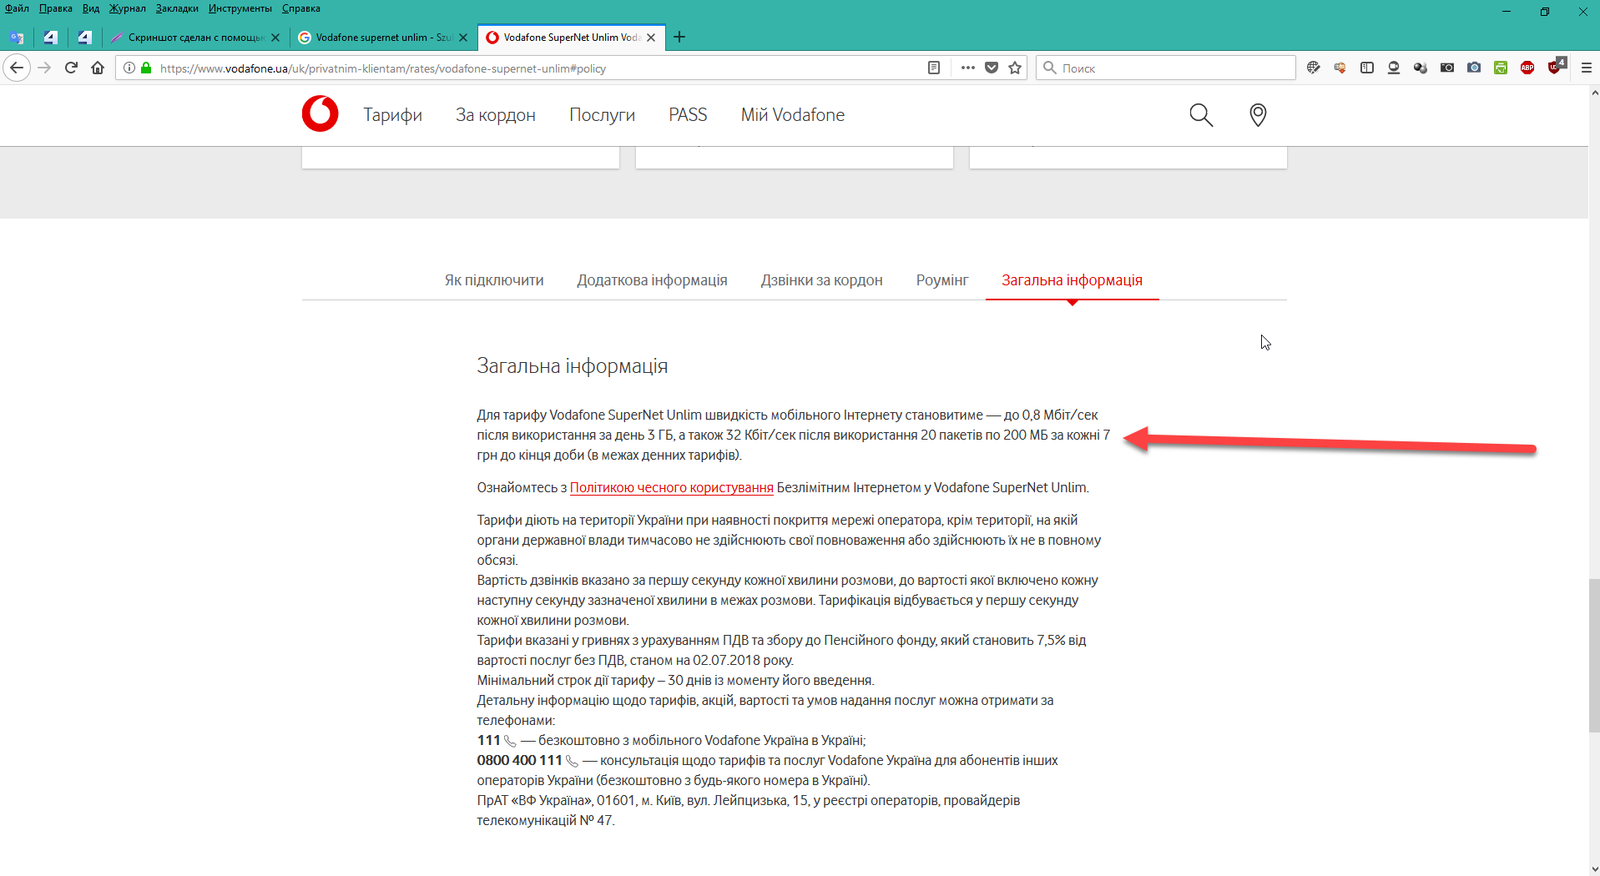Switch to second pinned '4' tab

coord(50,37)
